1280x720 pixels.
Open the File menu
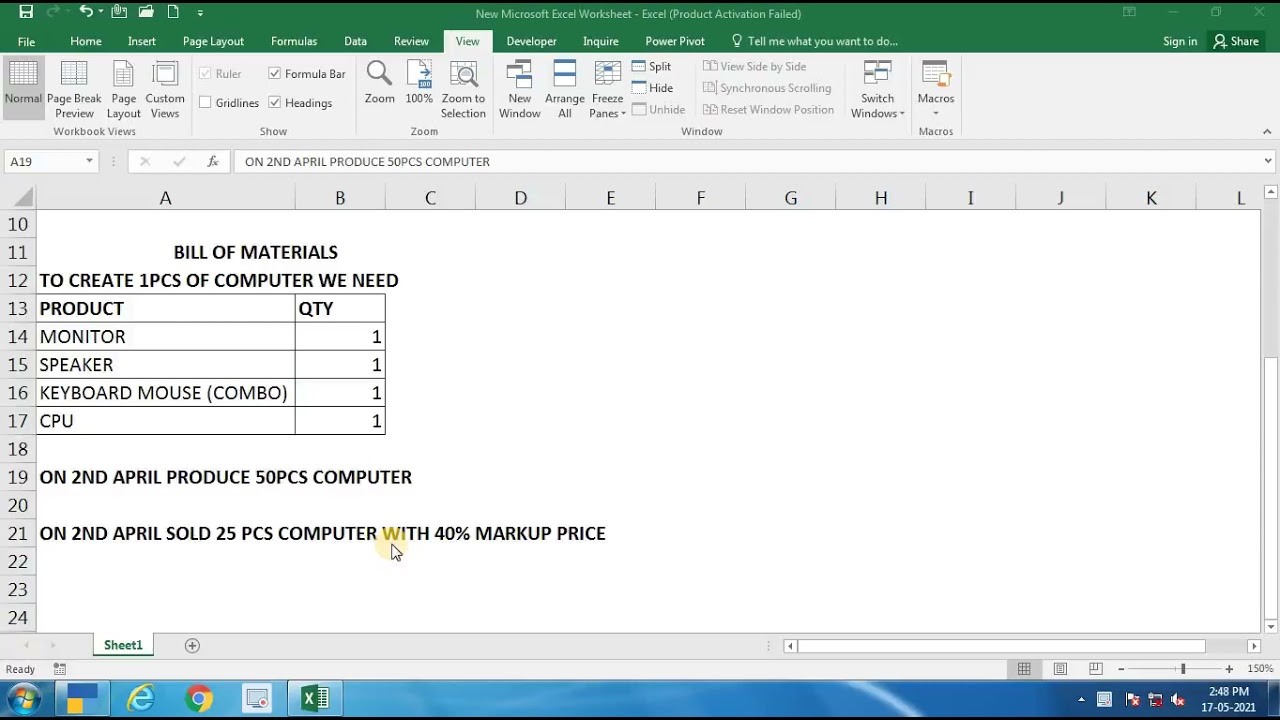click(x=26, y=41)
